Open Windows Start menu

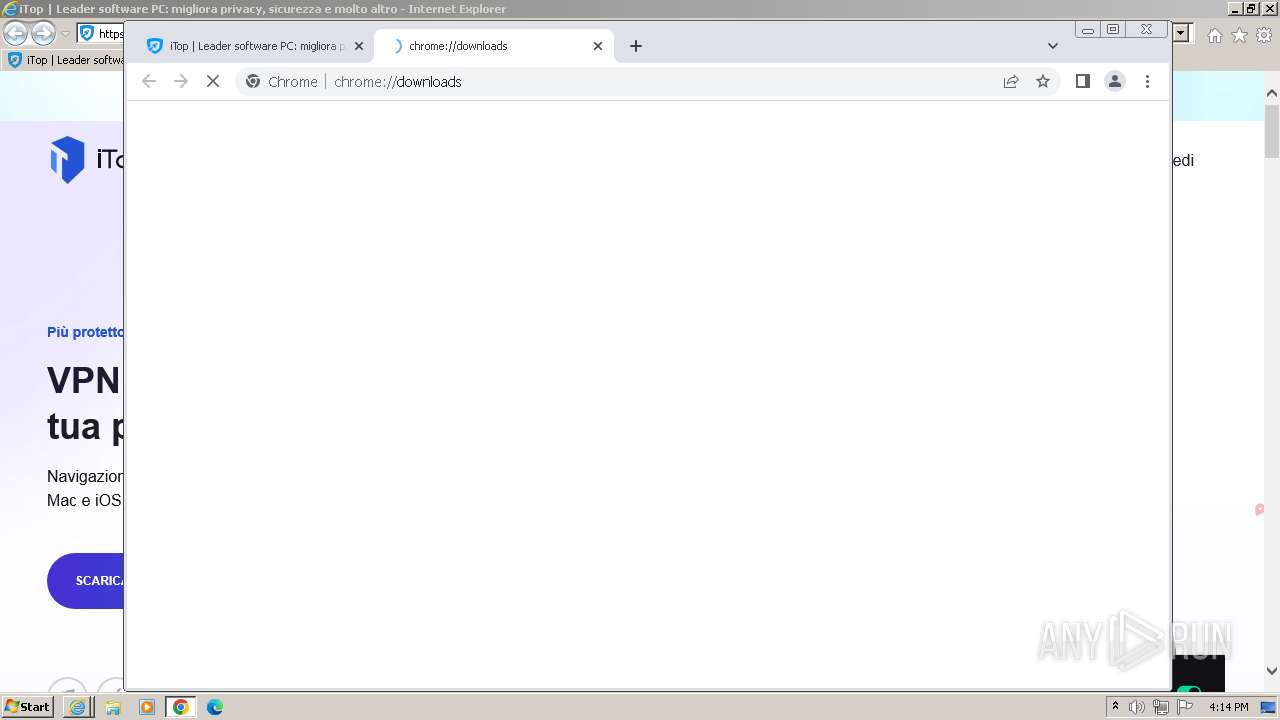click(27, 707)
